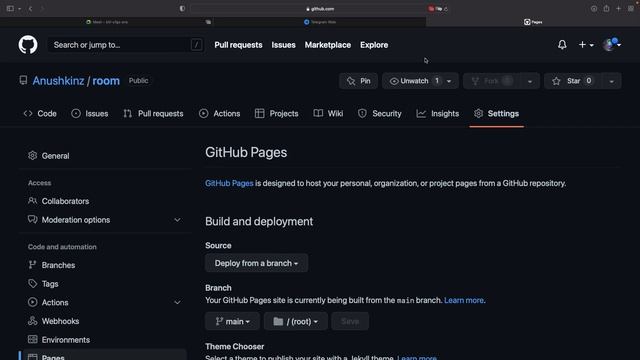Expand Moderation options chevron
The height and width of the screenshot is (360, 640).
[177, 220]
